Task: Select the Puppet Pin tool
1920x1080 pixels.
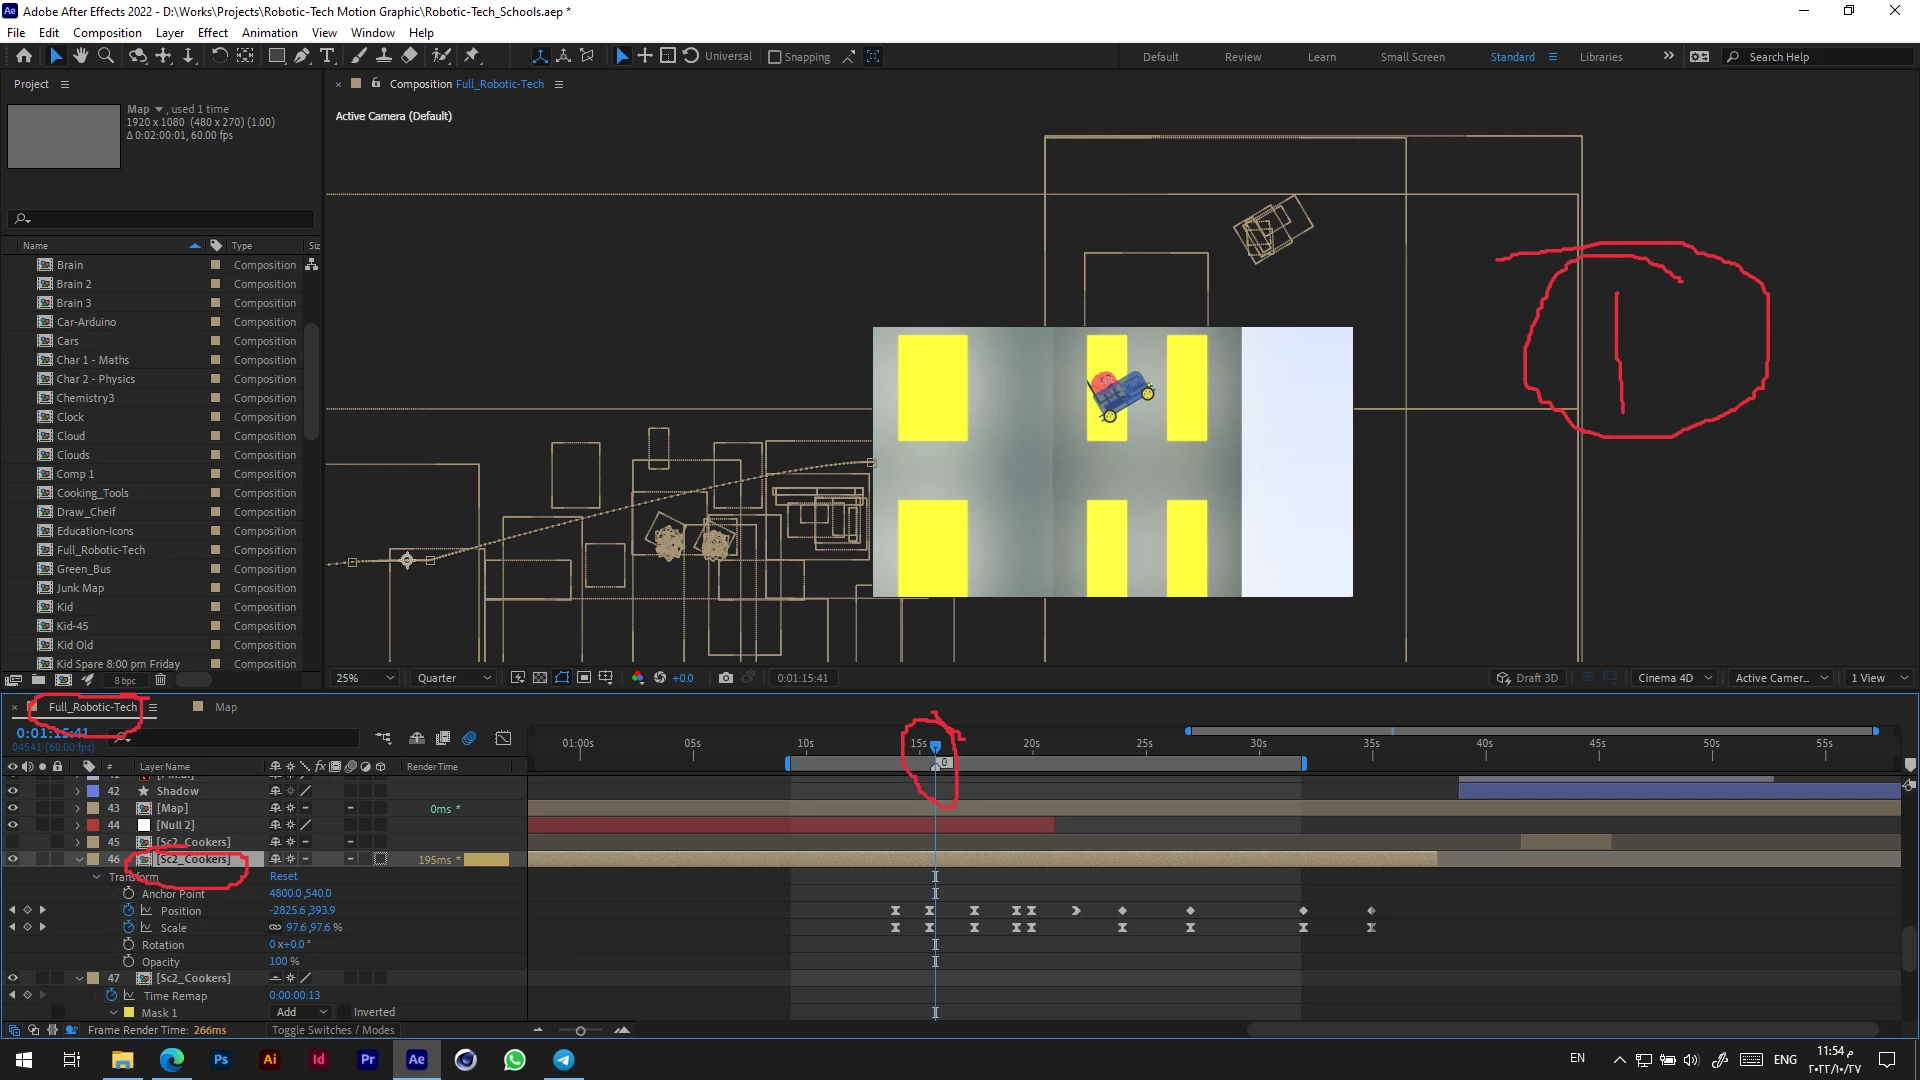Action: 472,56
